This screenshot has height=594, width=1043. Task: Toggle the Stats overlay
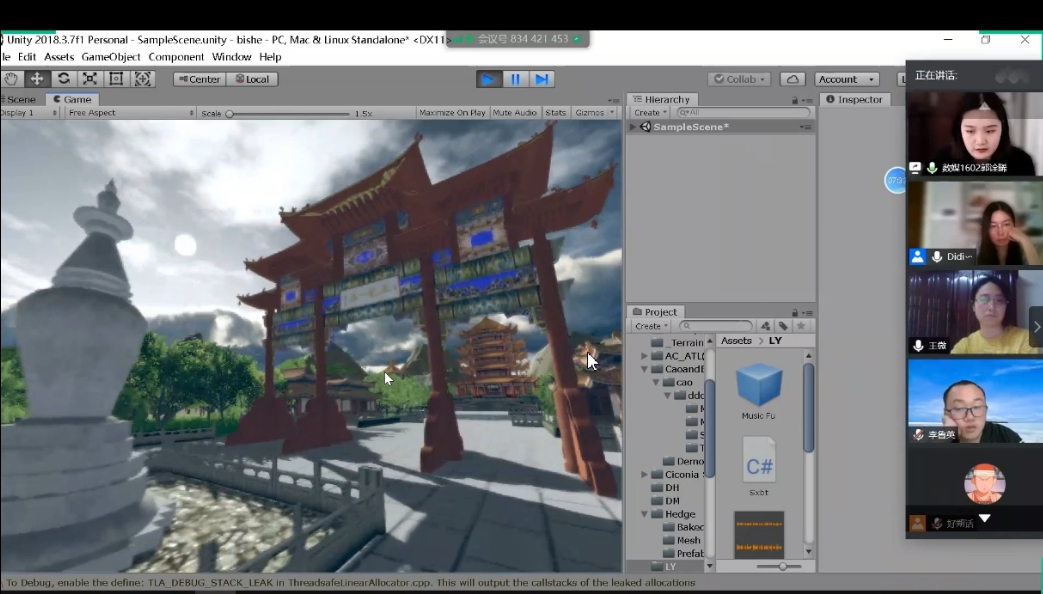pos(555,113)
